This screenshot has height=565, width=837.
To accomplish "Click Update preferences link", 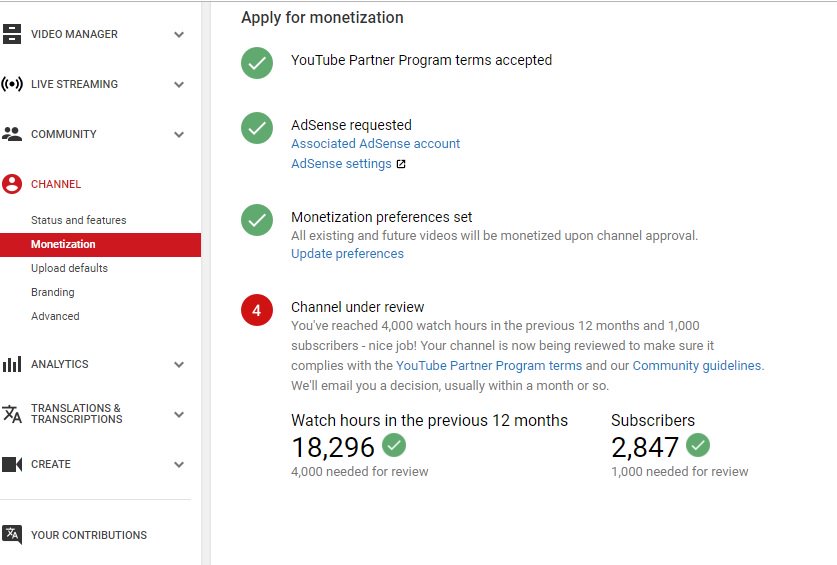I will [348, 254].
